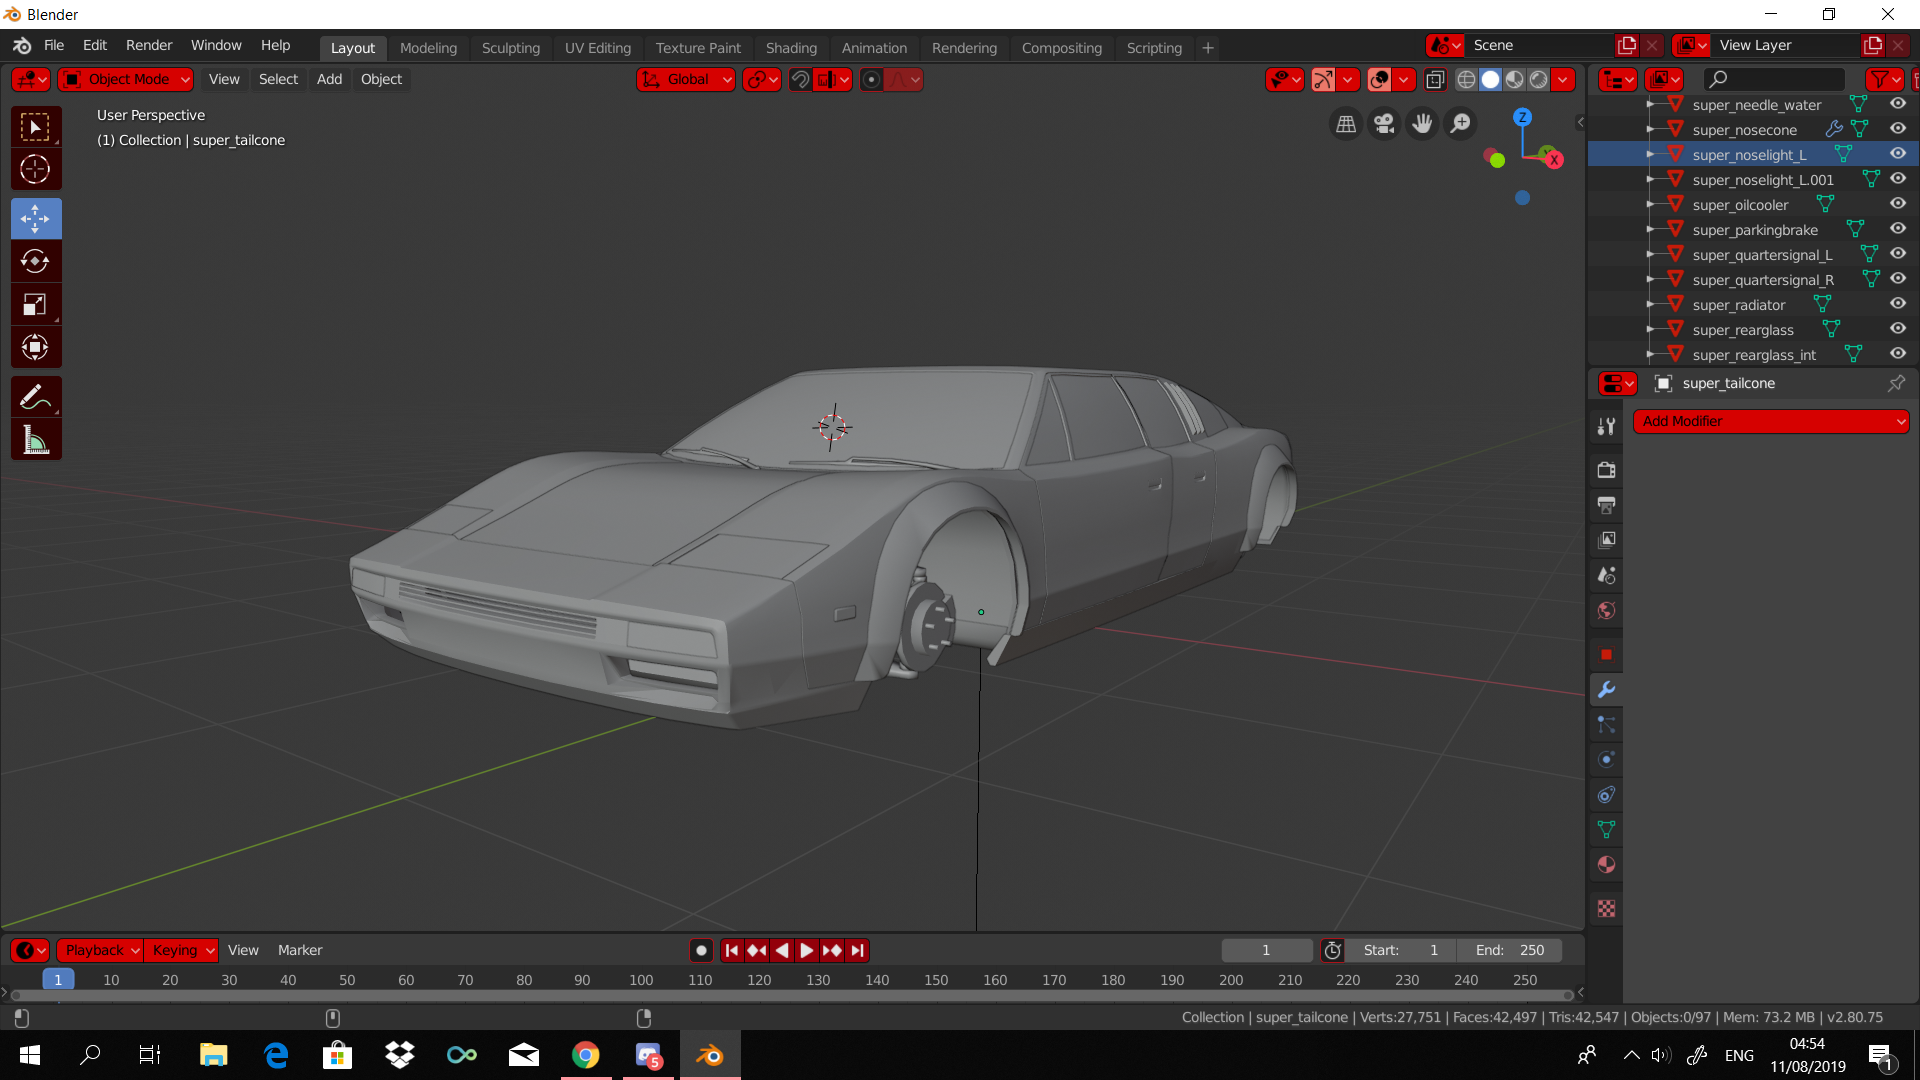1920x1080 pixels.
Task: Open the Object Mode dropdown
Action: (126, 79)
